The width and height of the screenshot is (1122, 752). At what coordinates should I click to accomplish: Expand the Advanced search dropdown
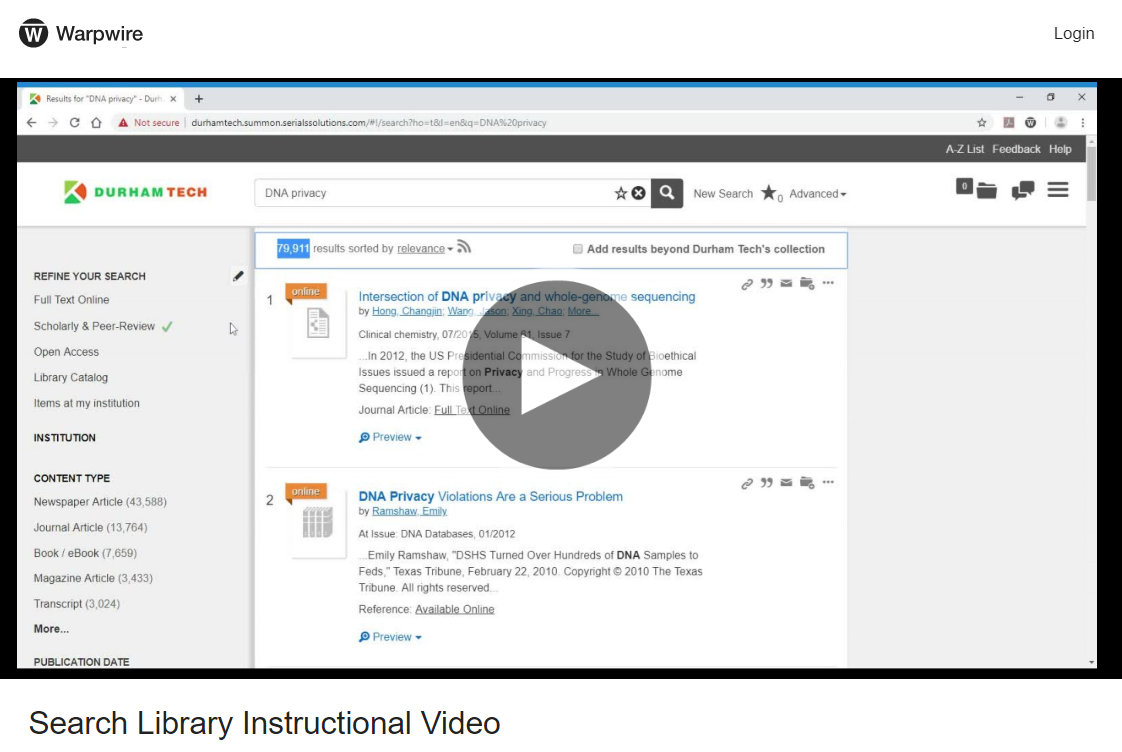point(817,194)
